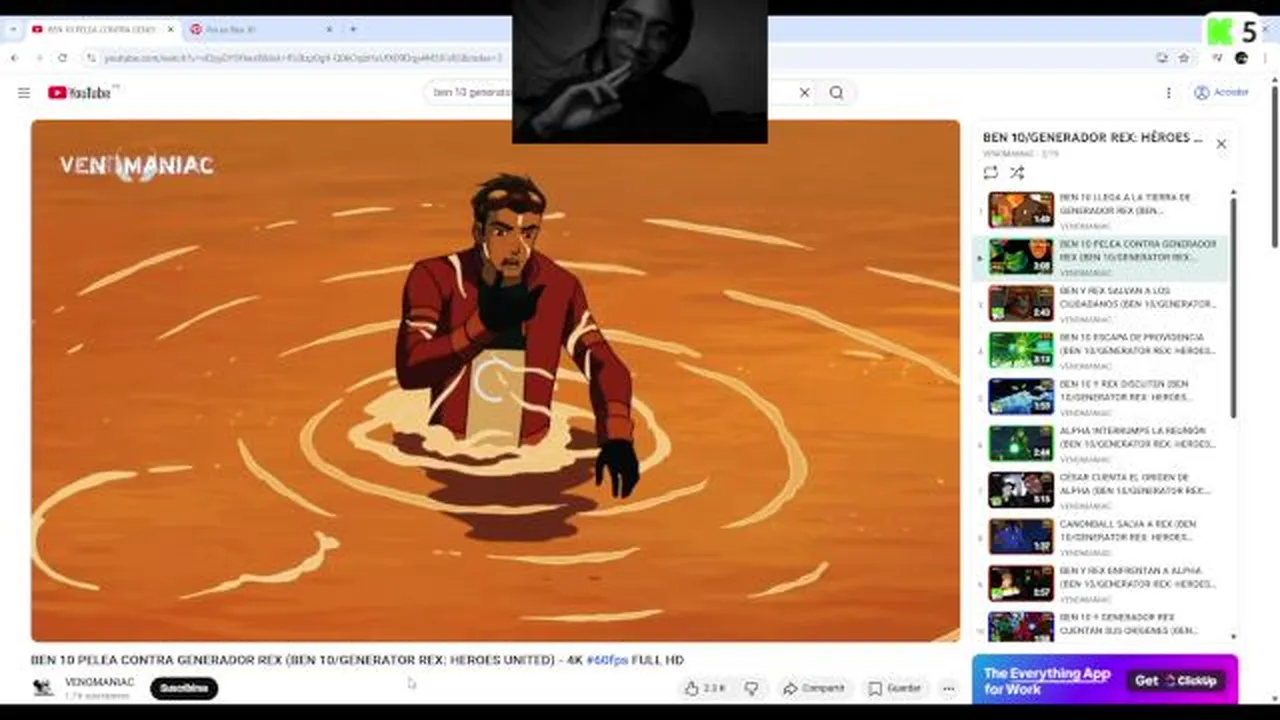Open BEN 10/GENERADOR REX: HÉROES playlist title
Image resolution: width=1280 pixels, height=720 pixels.
pyautogui.click(x=1092, y=138)
